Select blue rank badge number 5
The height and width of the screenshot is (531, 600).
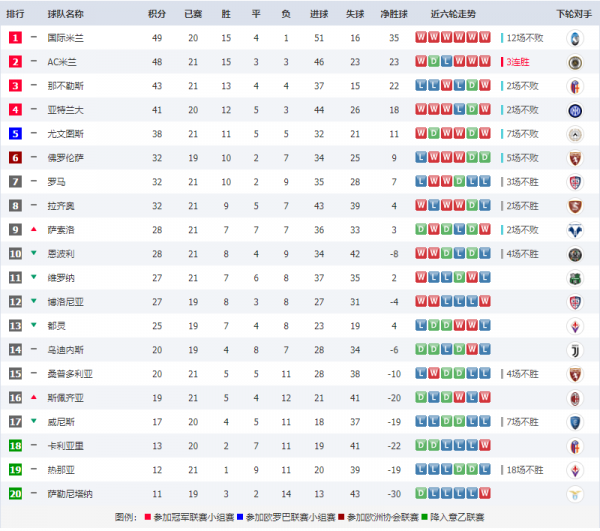15,134
